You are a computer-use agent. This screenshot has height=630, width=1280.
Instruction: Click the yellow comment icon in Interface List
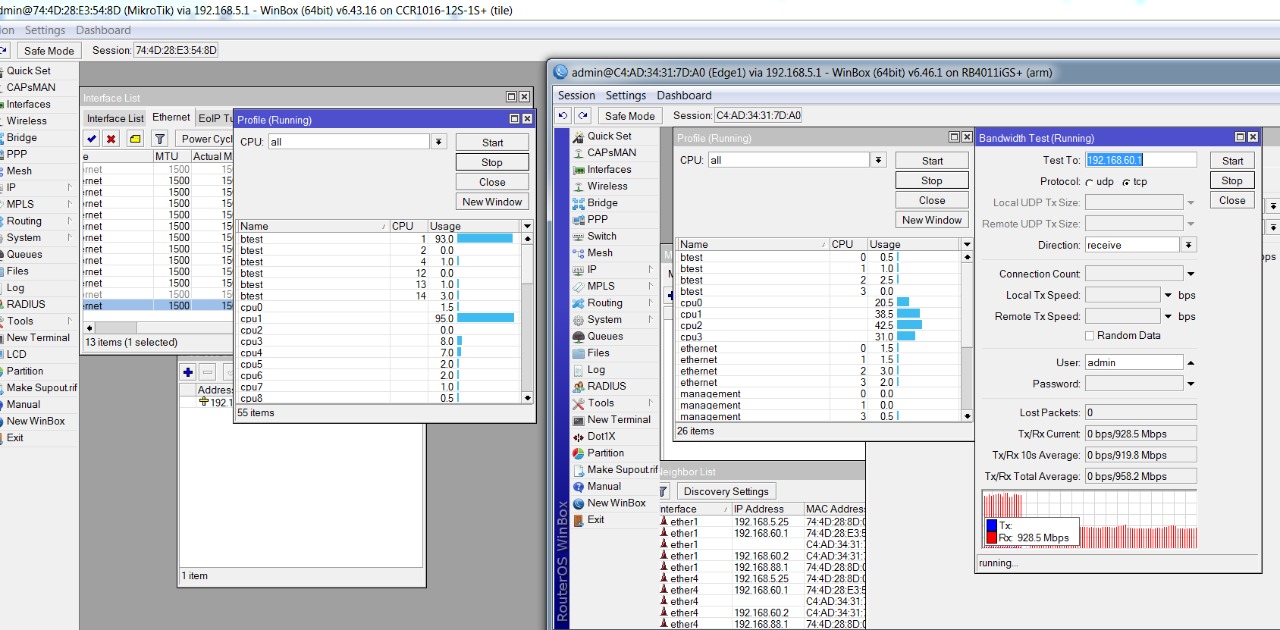(135, 139)
